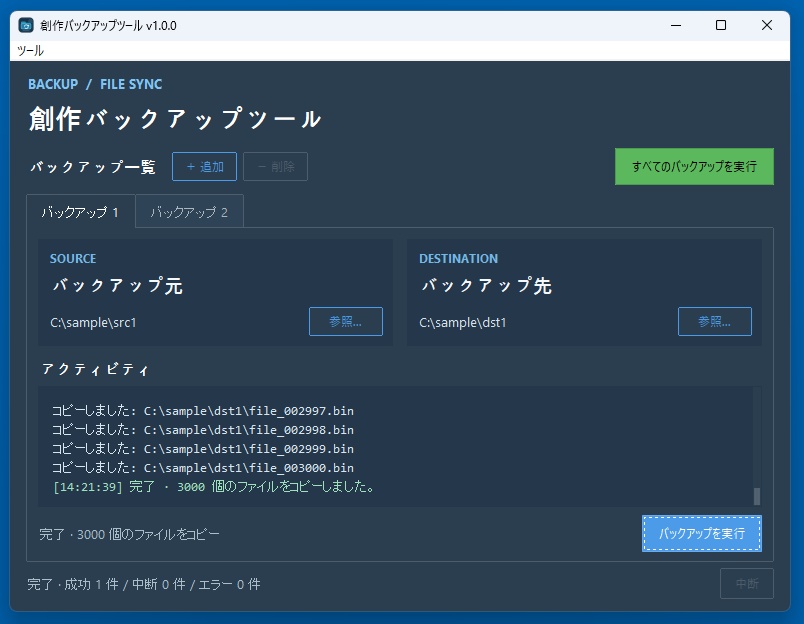Click the SOURCE label
The image size is (804, 624).
tap(73, 258)
